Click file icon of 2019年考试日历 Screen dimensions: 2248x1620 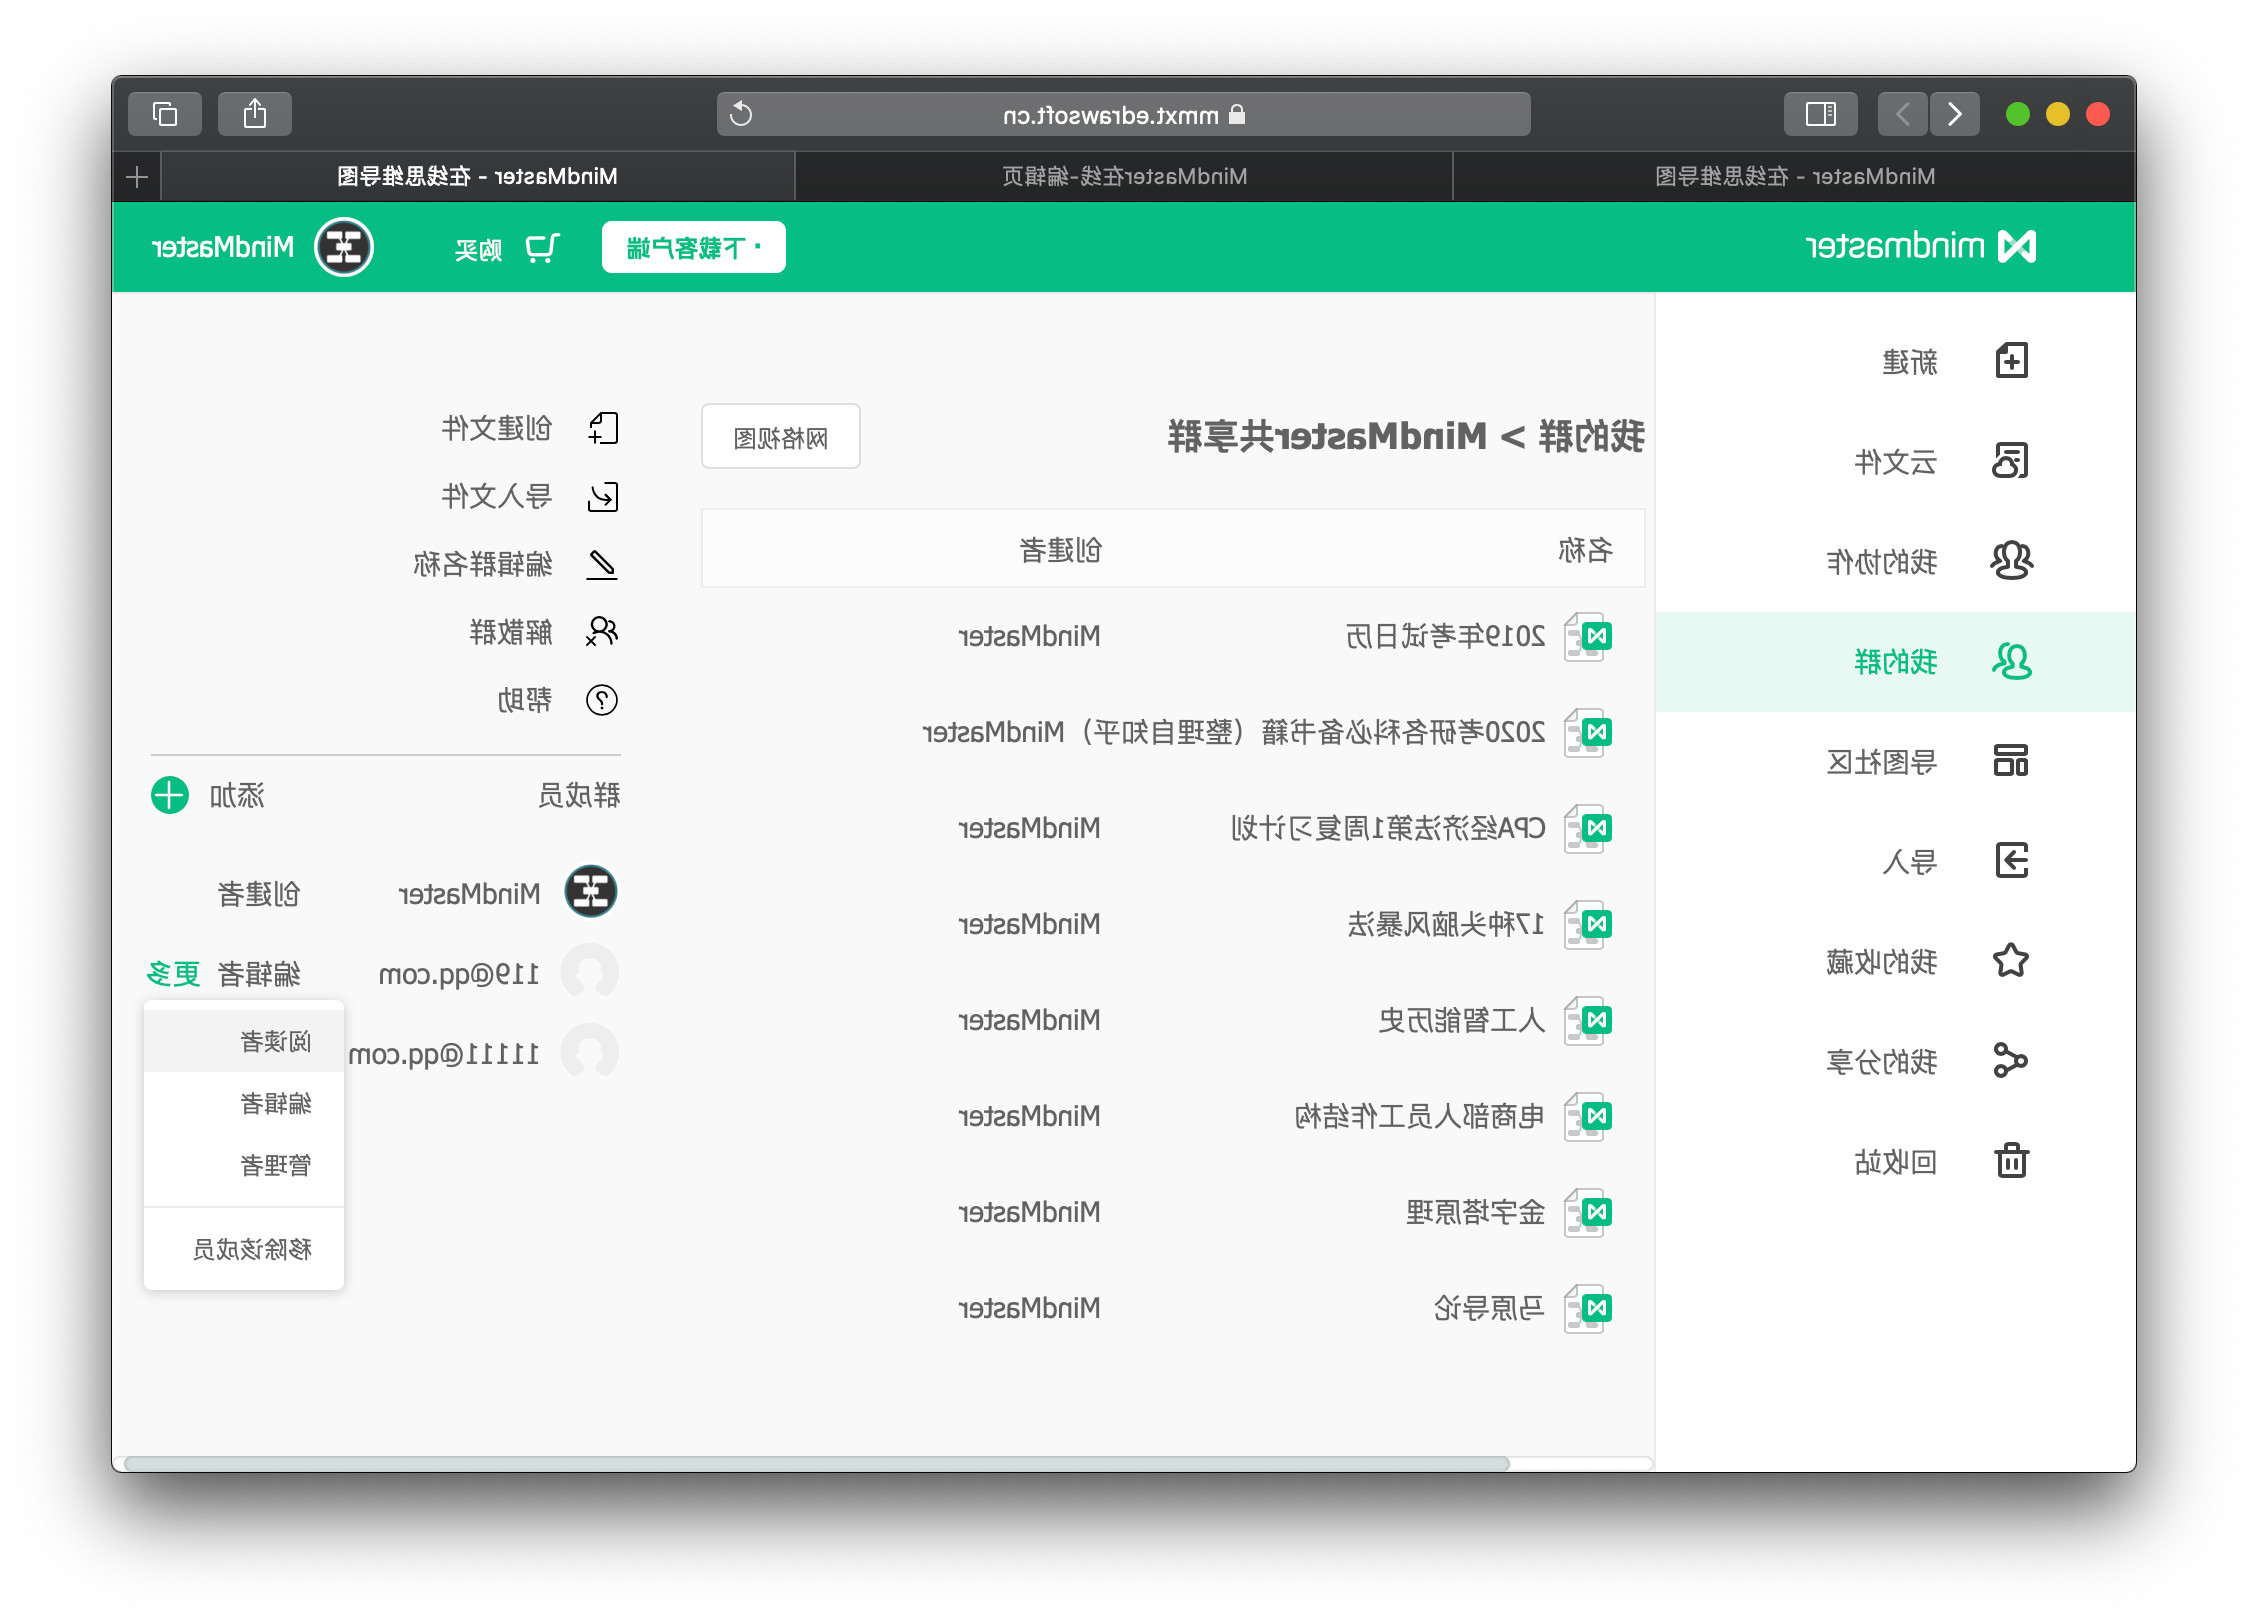click(1588, 637)
